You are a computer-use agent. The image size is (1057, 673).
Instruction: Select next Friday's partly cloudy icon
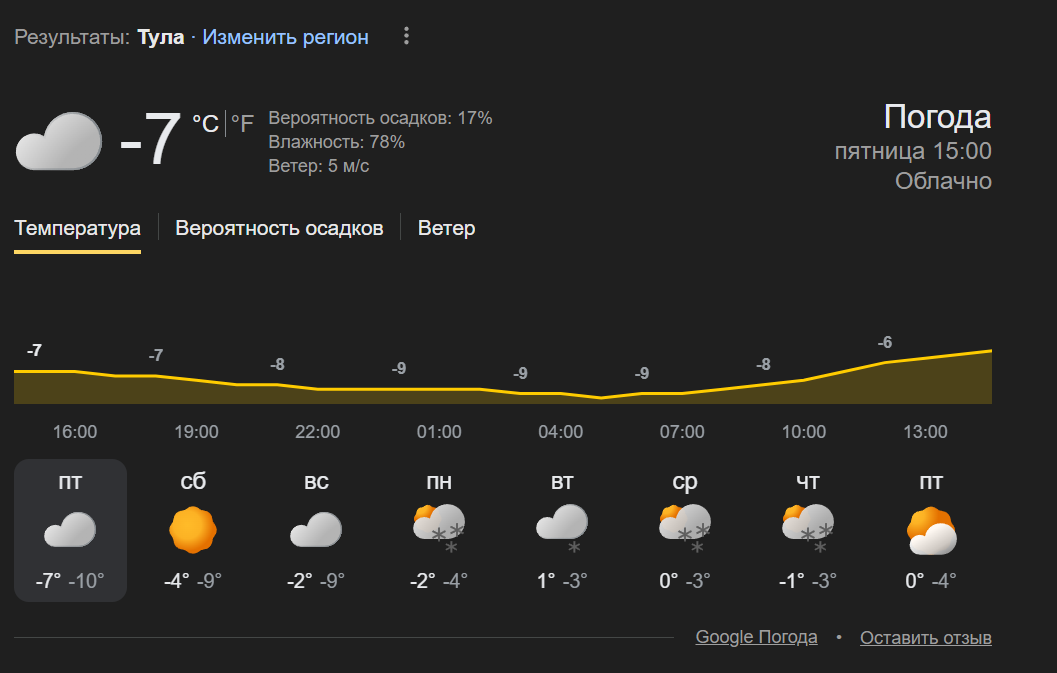click(931, 530)
